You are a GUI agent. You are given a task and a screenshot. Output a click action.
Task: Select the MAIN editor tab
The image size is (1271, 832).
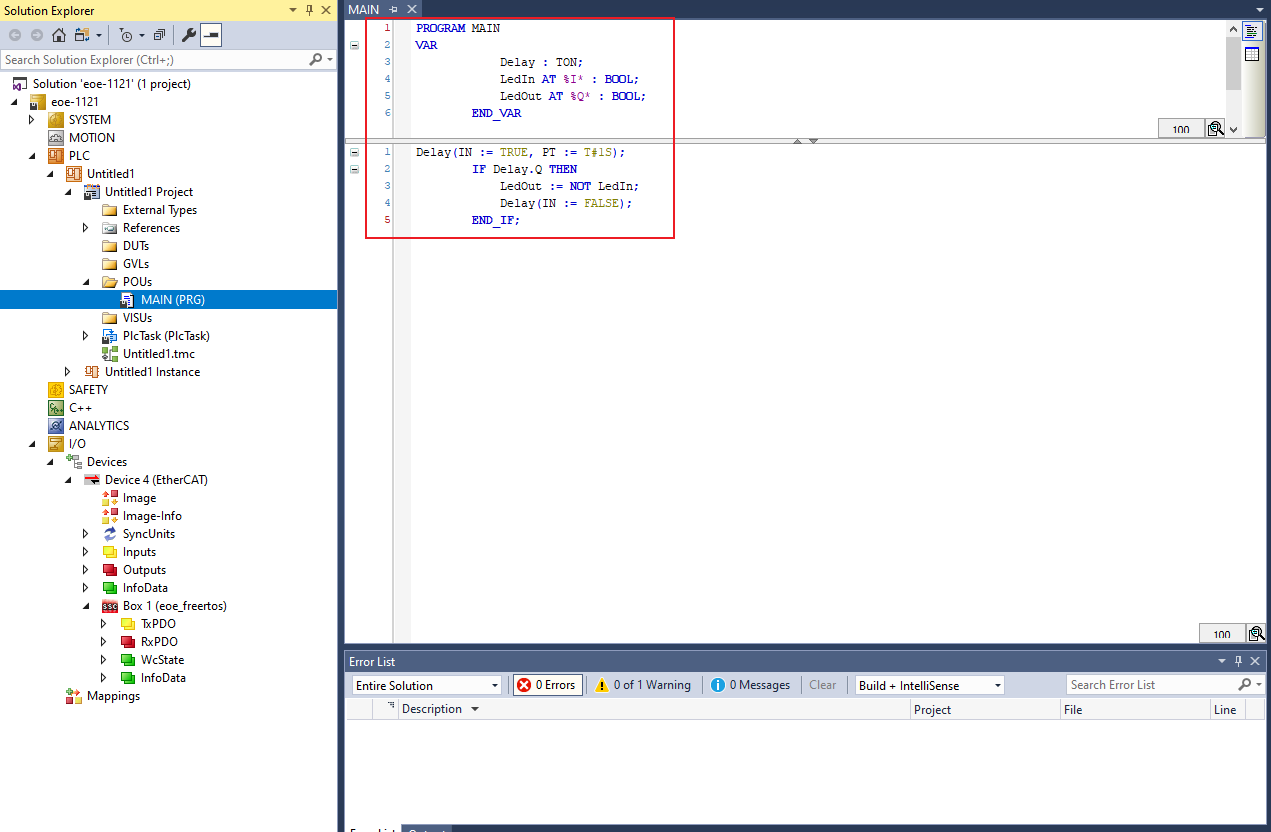[x=364, y=9]
